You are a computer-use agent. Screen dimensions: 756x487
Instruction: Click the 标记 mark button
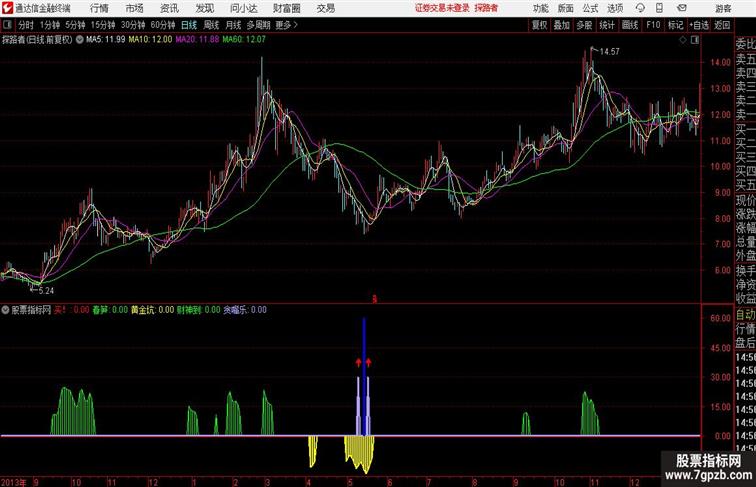click(675, 25)
